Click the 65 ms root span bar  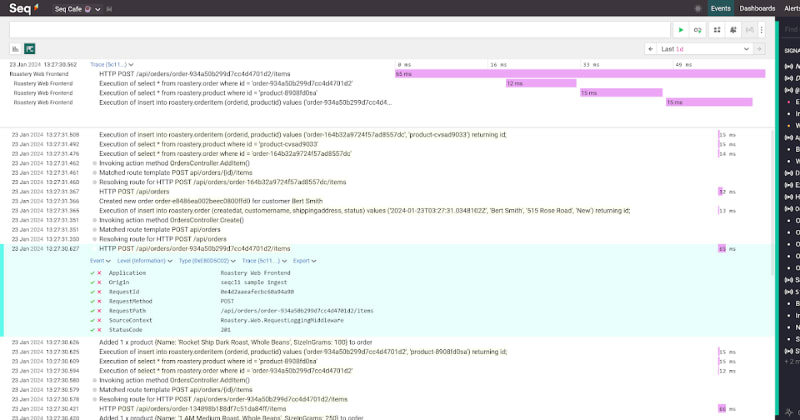coord(578,73)
